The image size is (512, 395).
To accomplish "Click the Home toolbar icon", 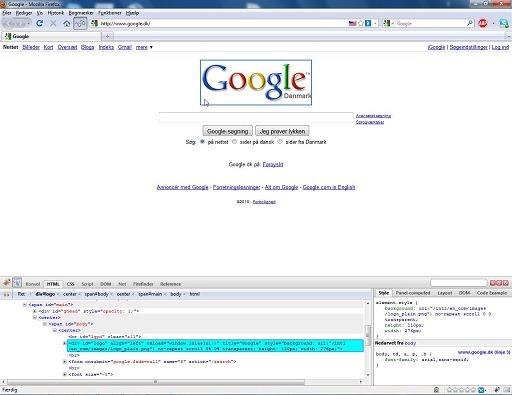I will (67, 23).
